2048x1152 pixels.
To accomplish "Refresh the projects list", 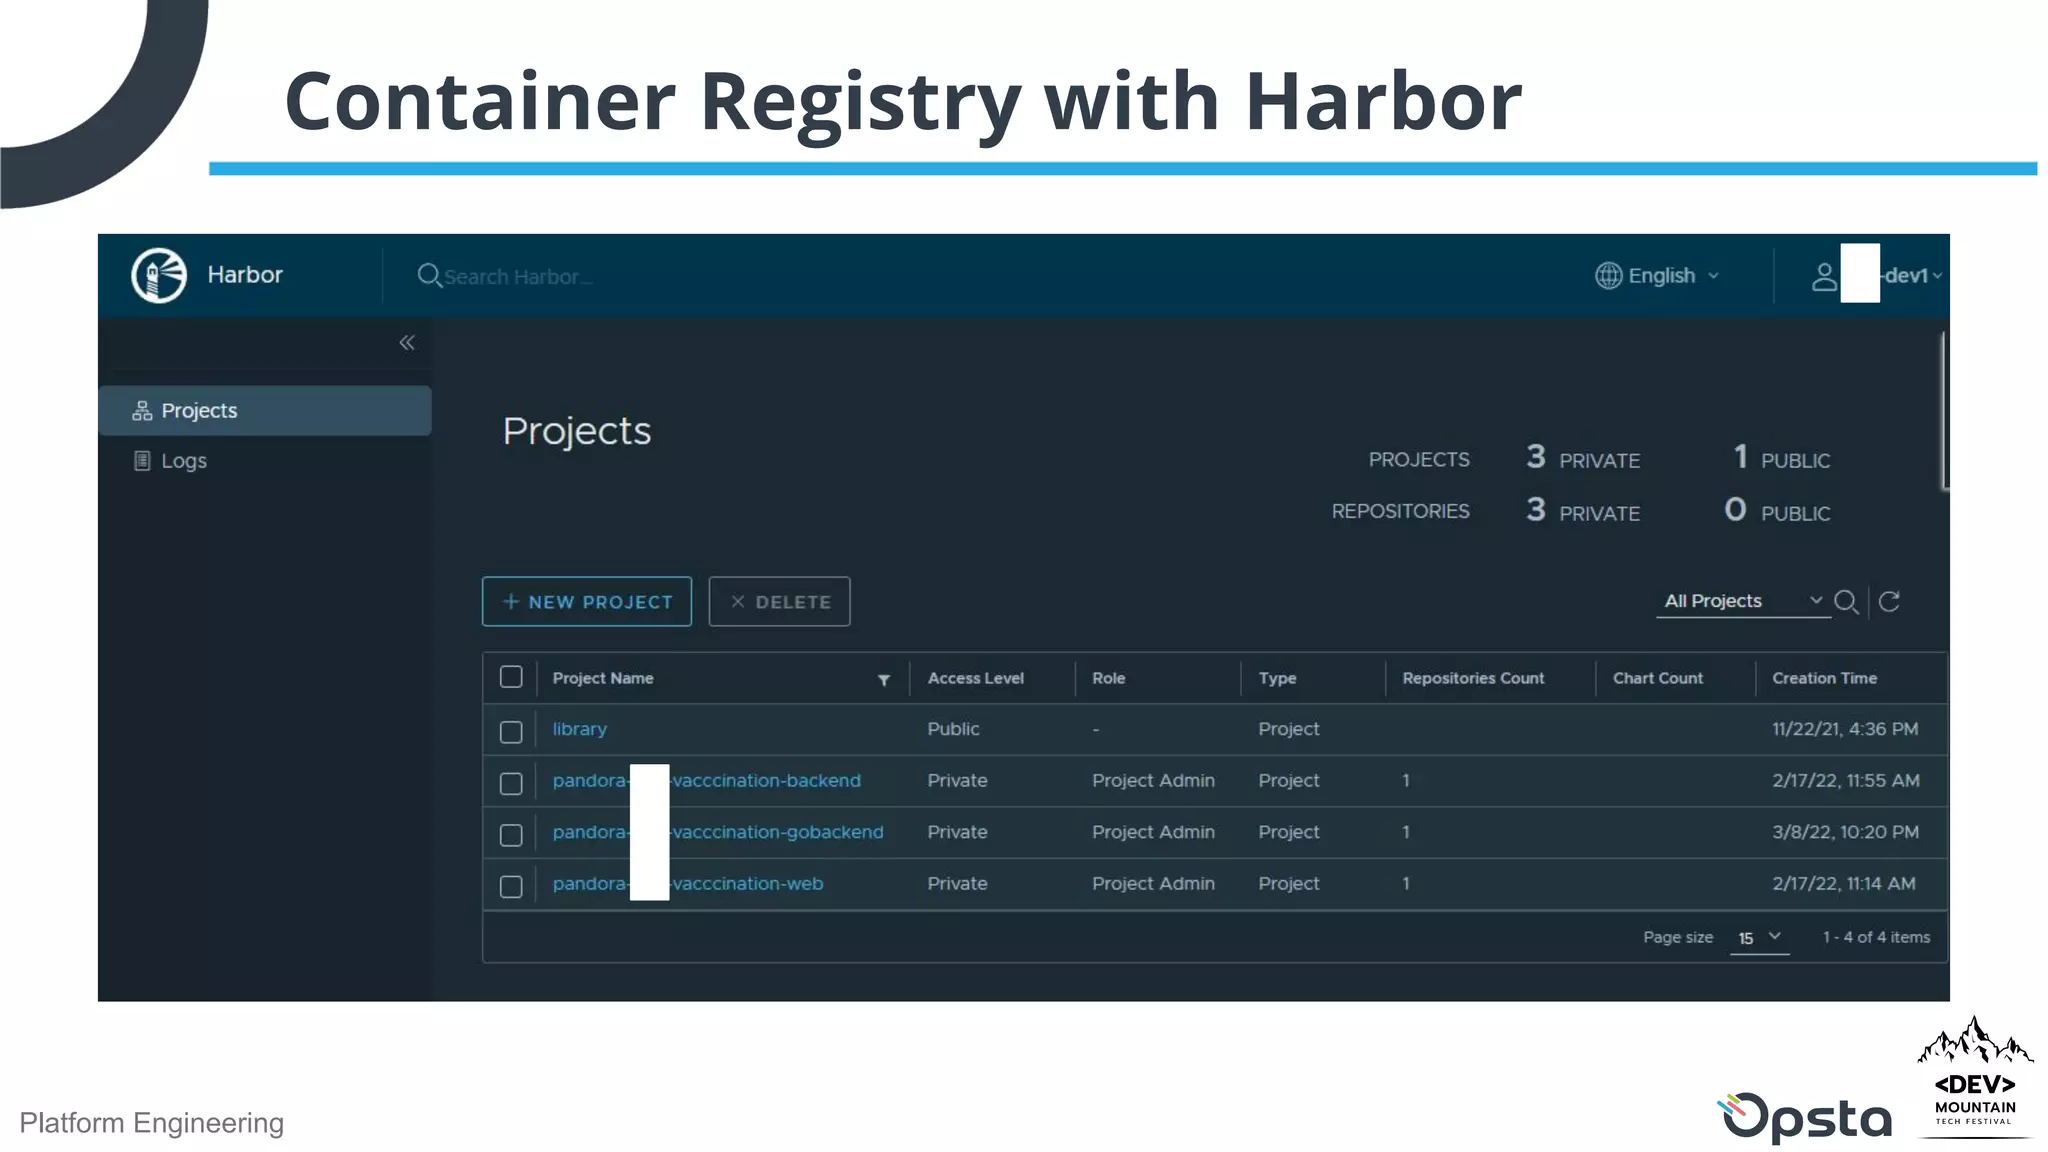I will click(x=1889, y=601).
